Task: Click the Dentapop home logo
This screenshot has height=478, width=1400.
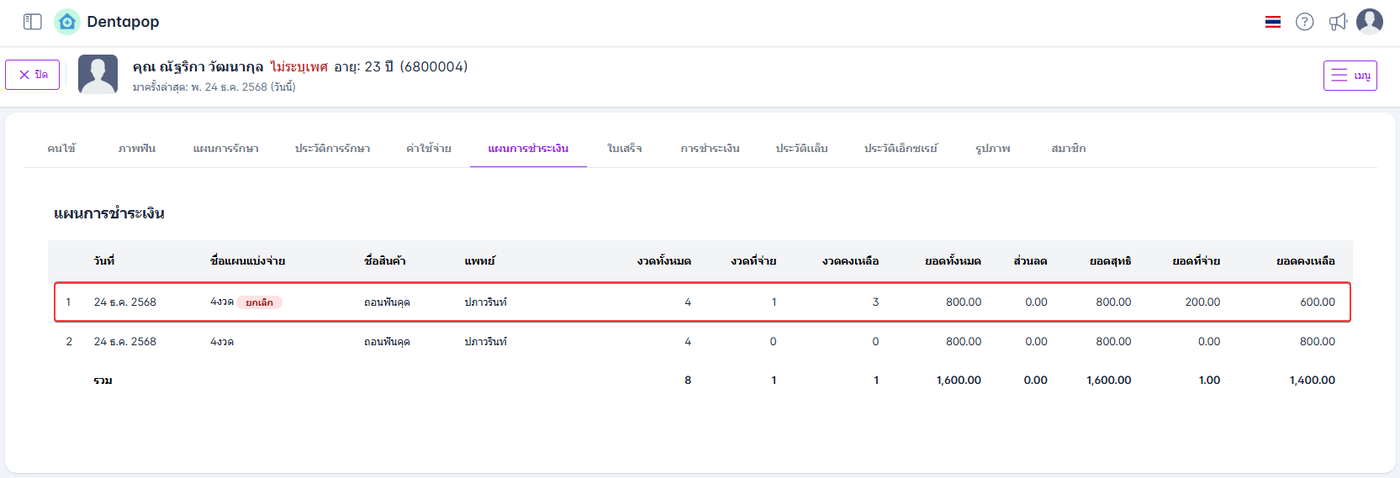Action: pos(67,22)
